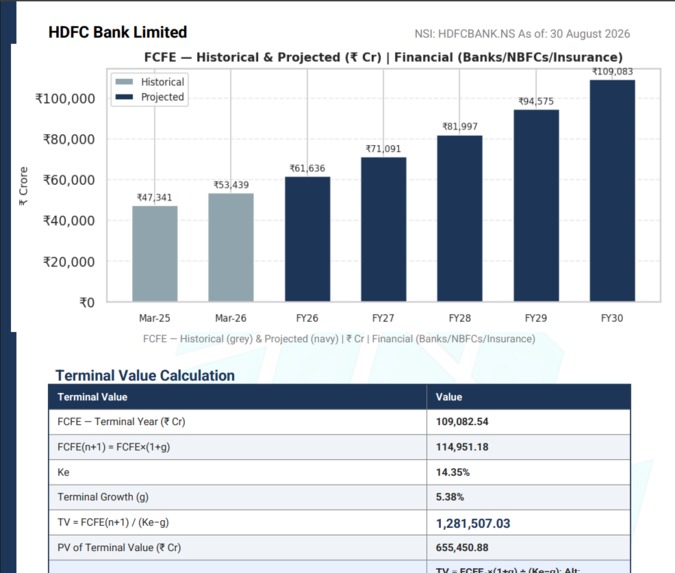Screen dimensions: 675x573
Task: Click the Terminal Value column header
Action: pos(93,397)
